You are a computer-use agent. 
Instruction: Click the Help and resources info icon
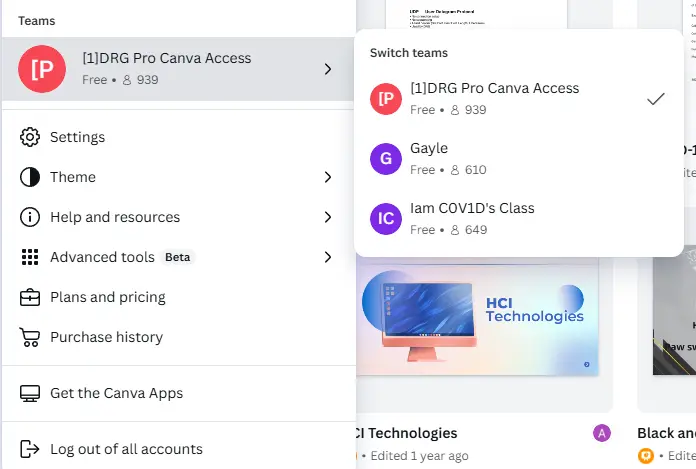pyautogui.click(x=30, y=217)
